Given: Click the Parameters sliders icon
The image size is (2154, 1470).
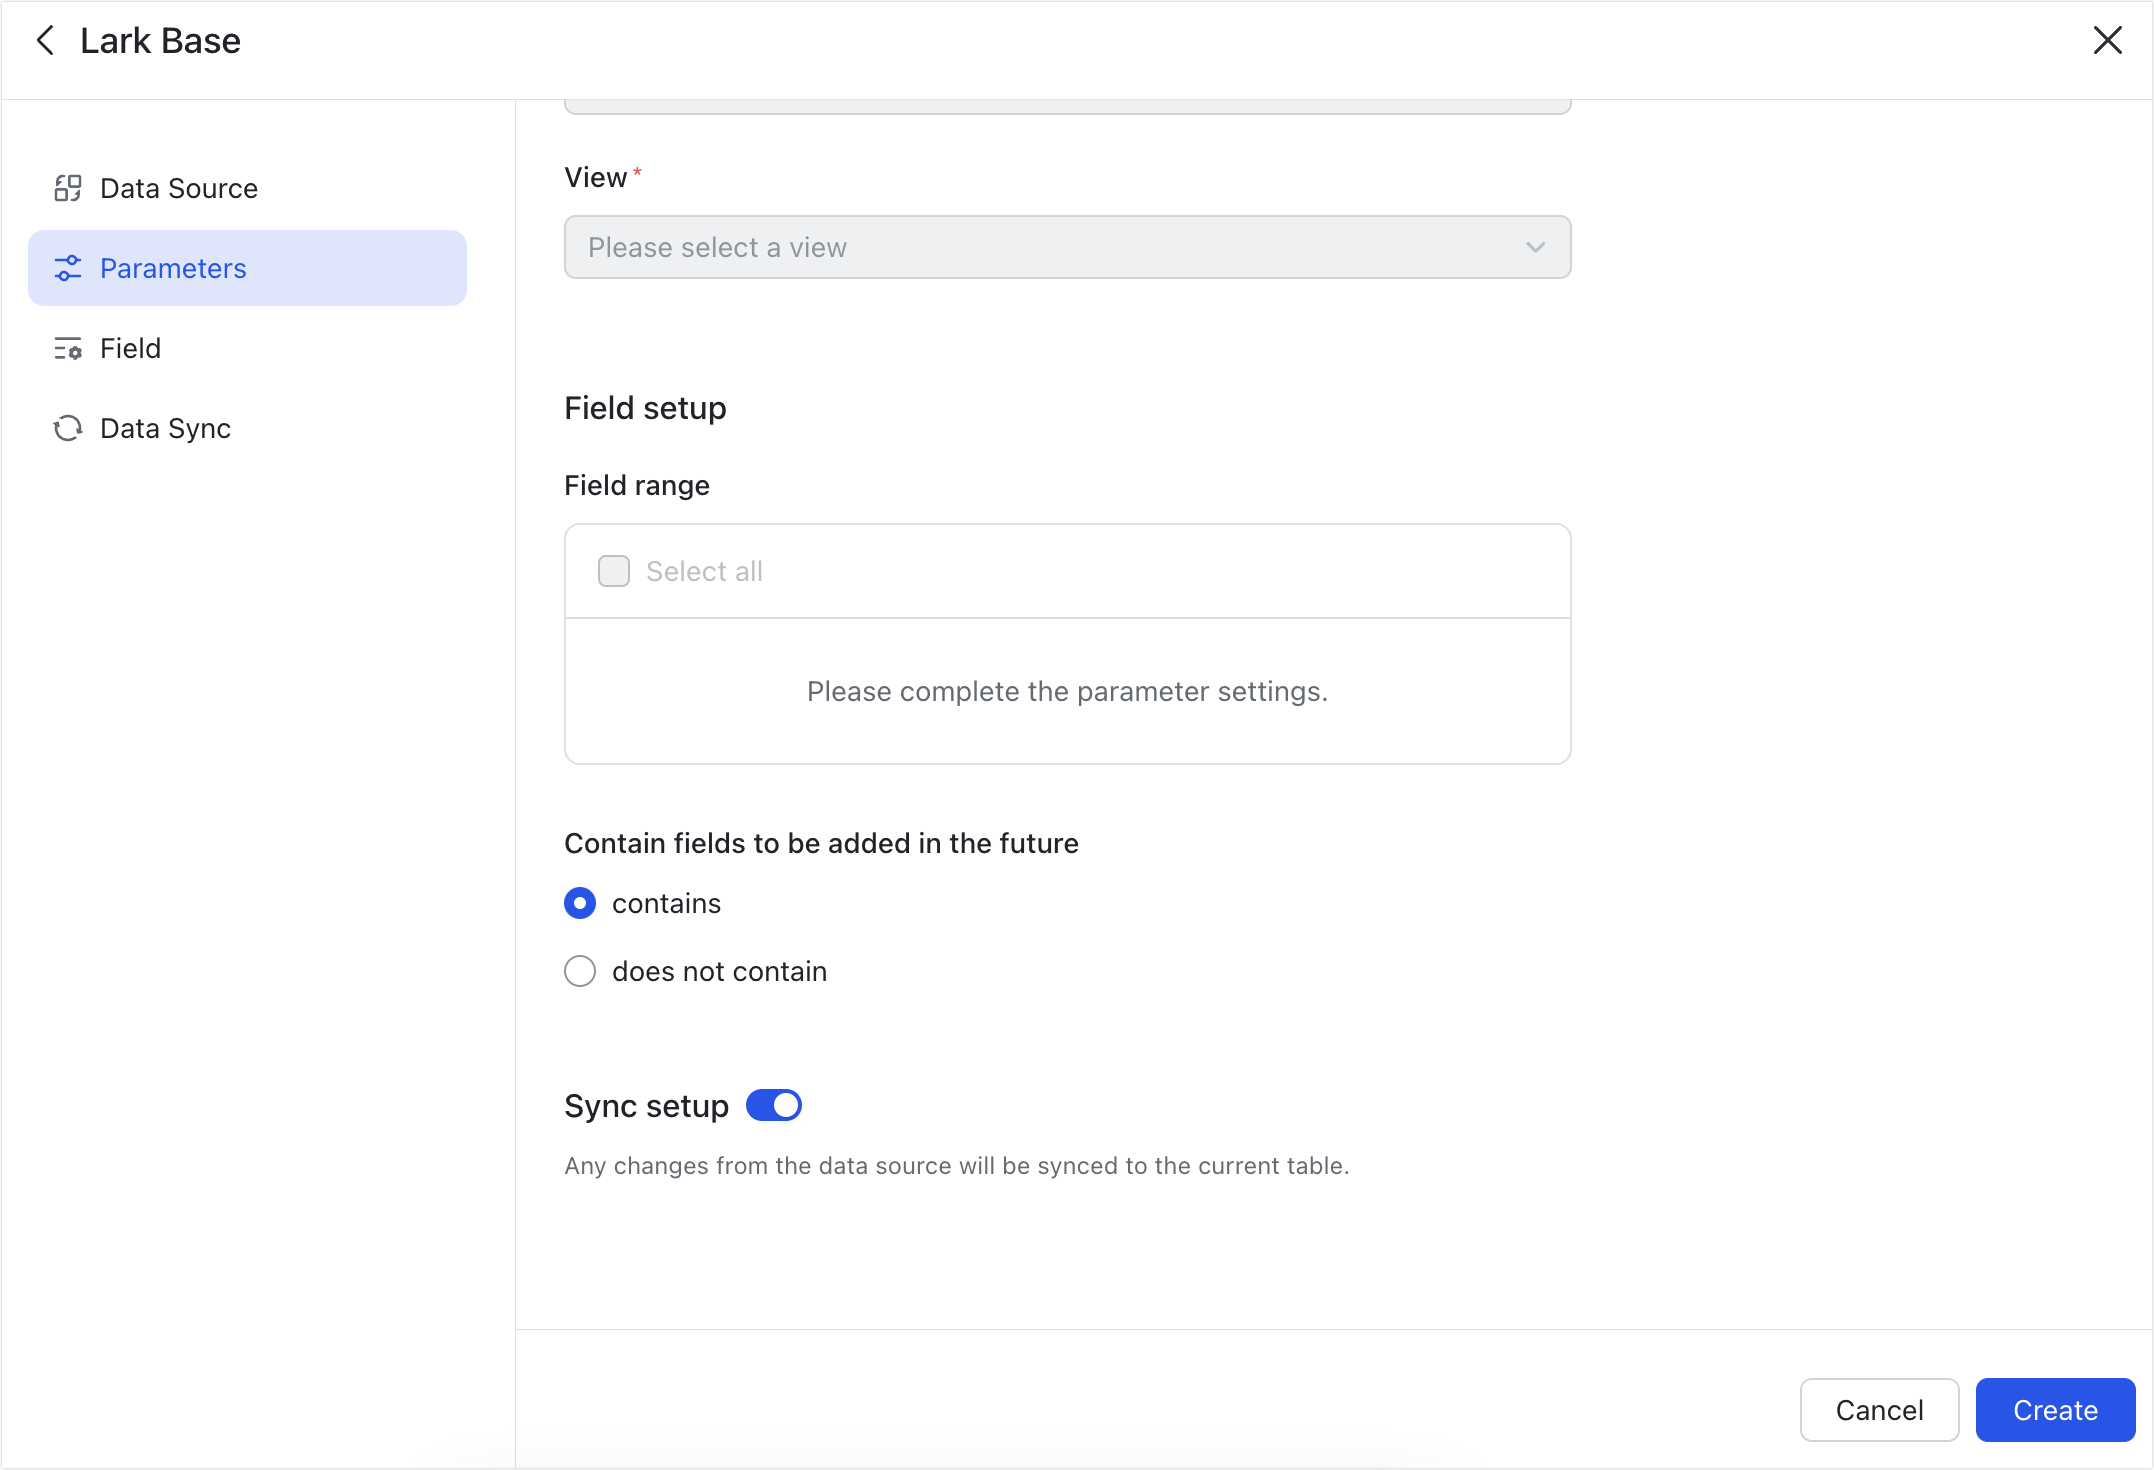Looking at the screenshot, I should [68, 268].
